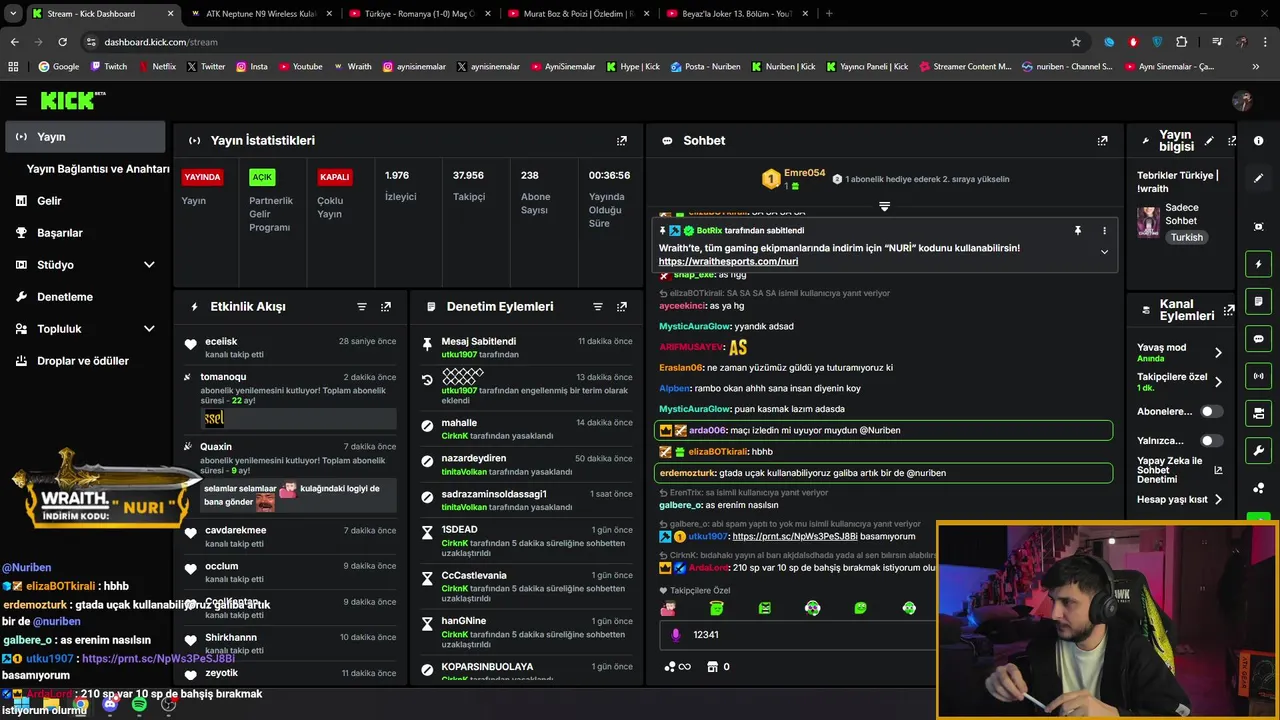Viewport: 1280px width, 720px height.
Task: Open the Yayıncı Paneli | Kick bookmark
Action: (x=867, y=67)
